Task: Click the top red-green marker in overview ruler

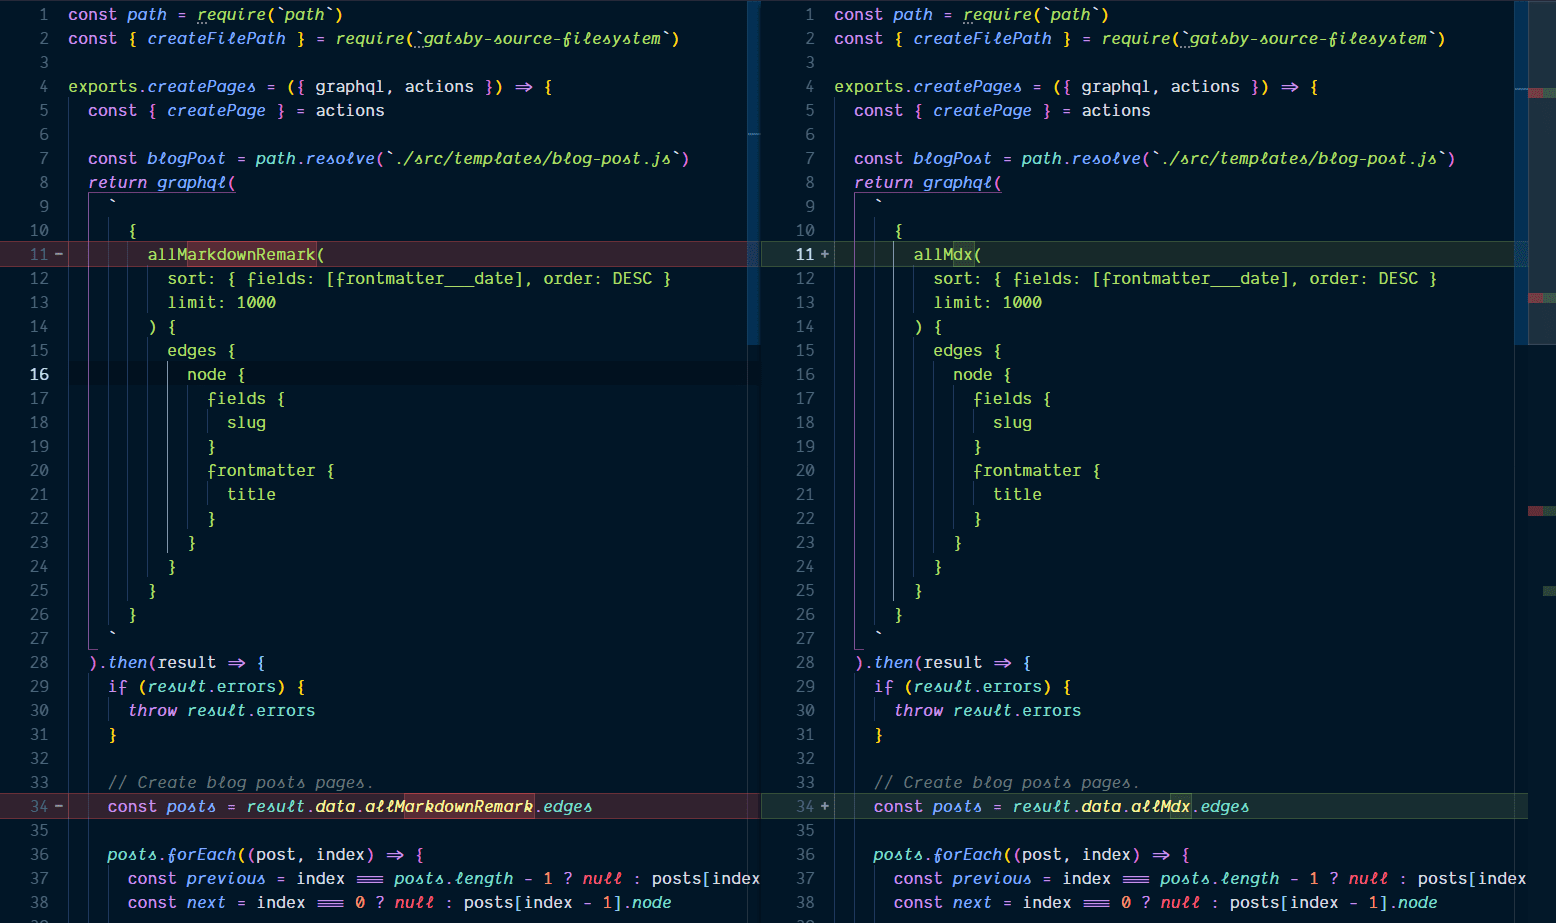Action: click(x=1541, y=93)
